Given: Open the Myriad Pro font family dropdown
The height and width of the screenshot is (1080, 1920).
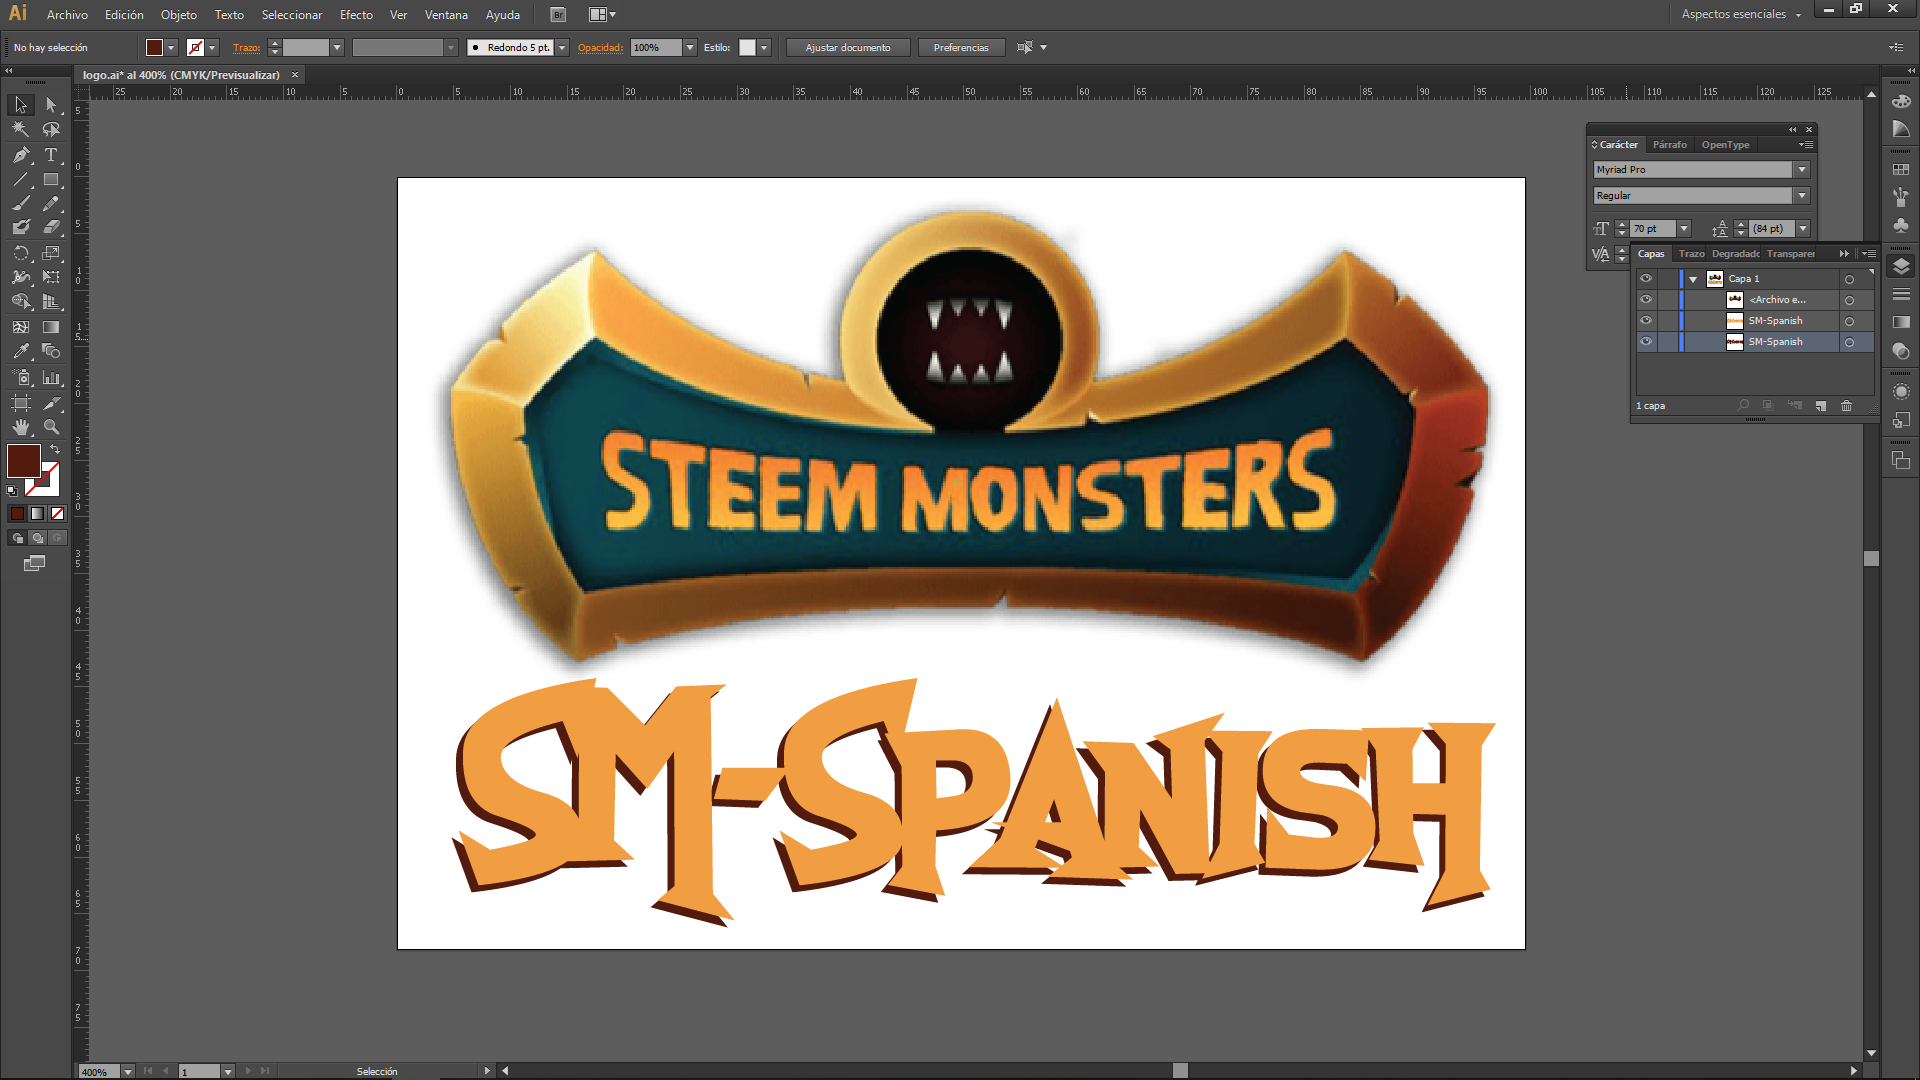Looking at the screenshot, I should point(1801,170).
